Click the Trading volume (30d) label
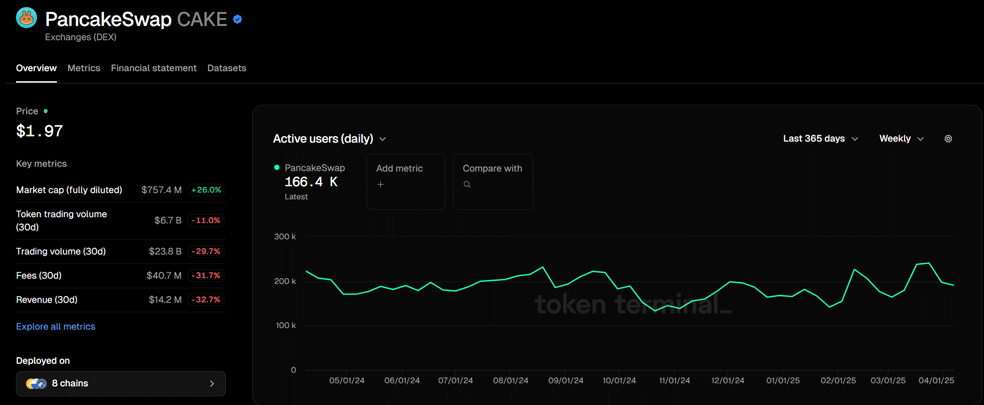 (x=61, y=251)
